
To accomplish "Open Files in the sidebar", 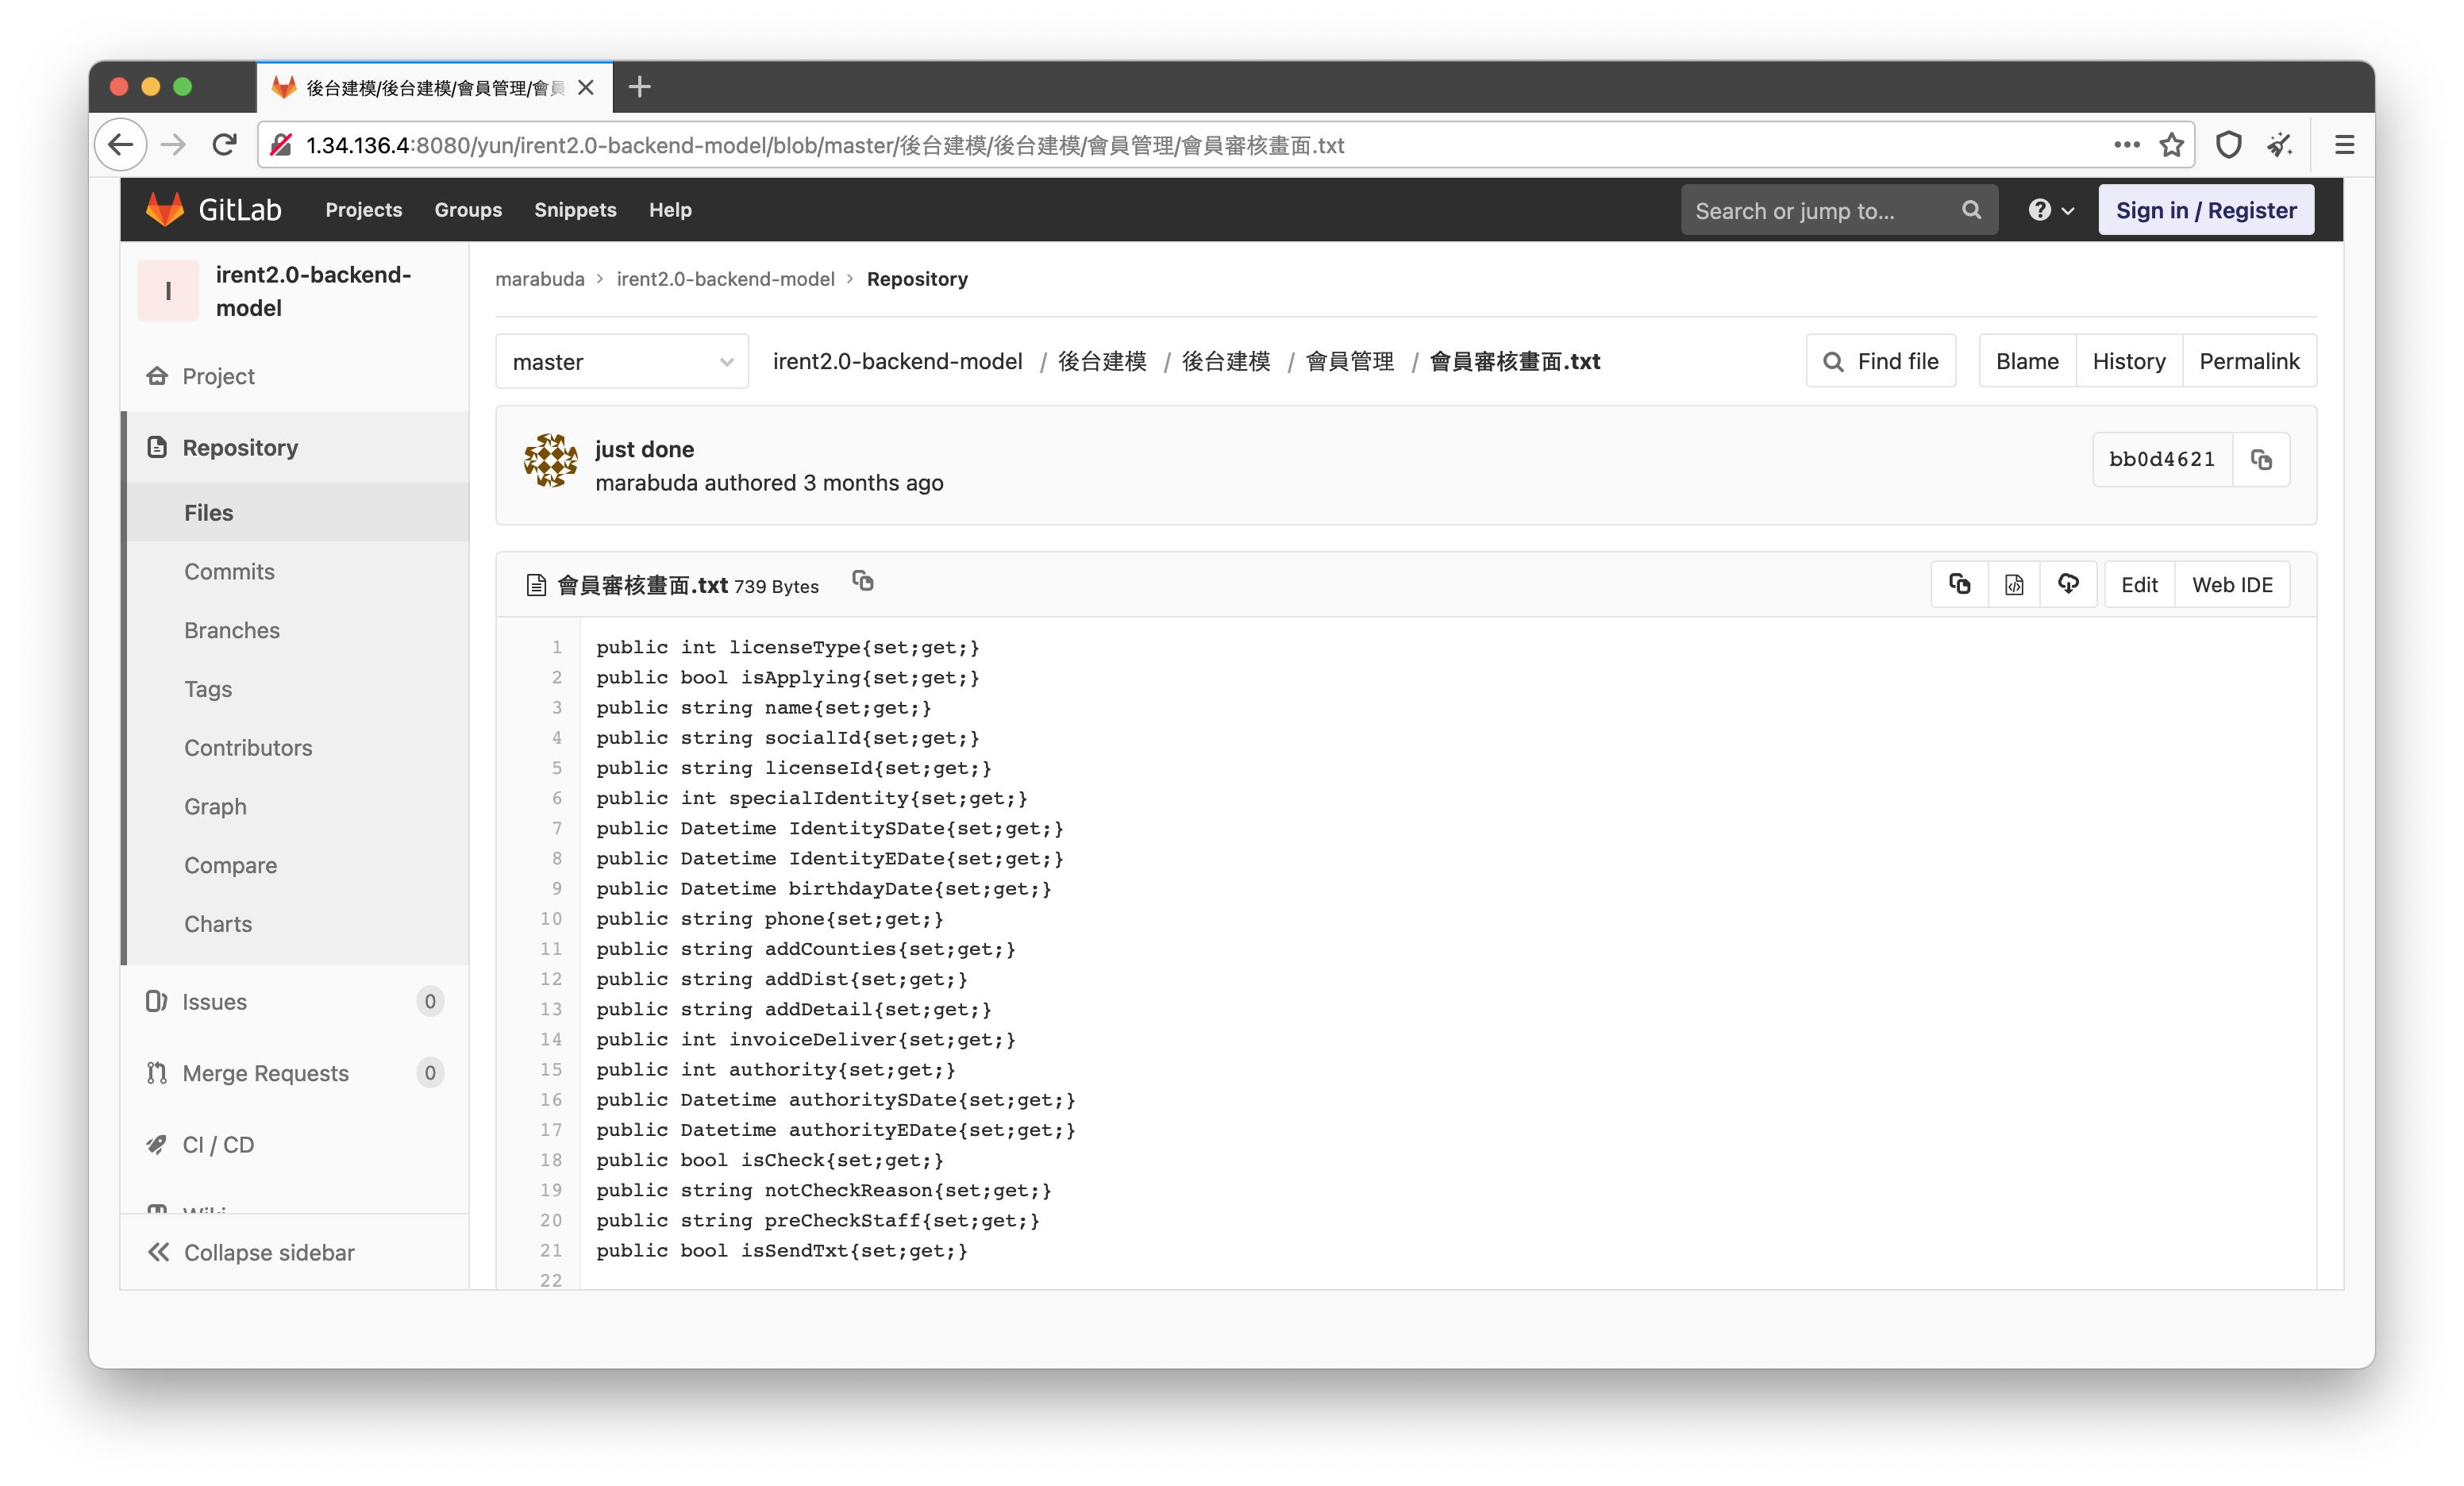I will 295,513.
